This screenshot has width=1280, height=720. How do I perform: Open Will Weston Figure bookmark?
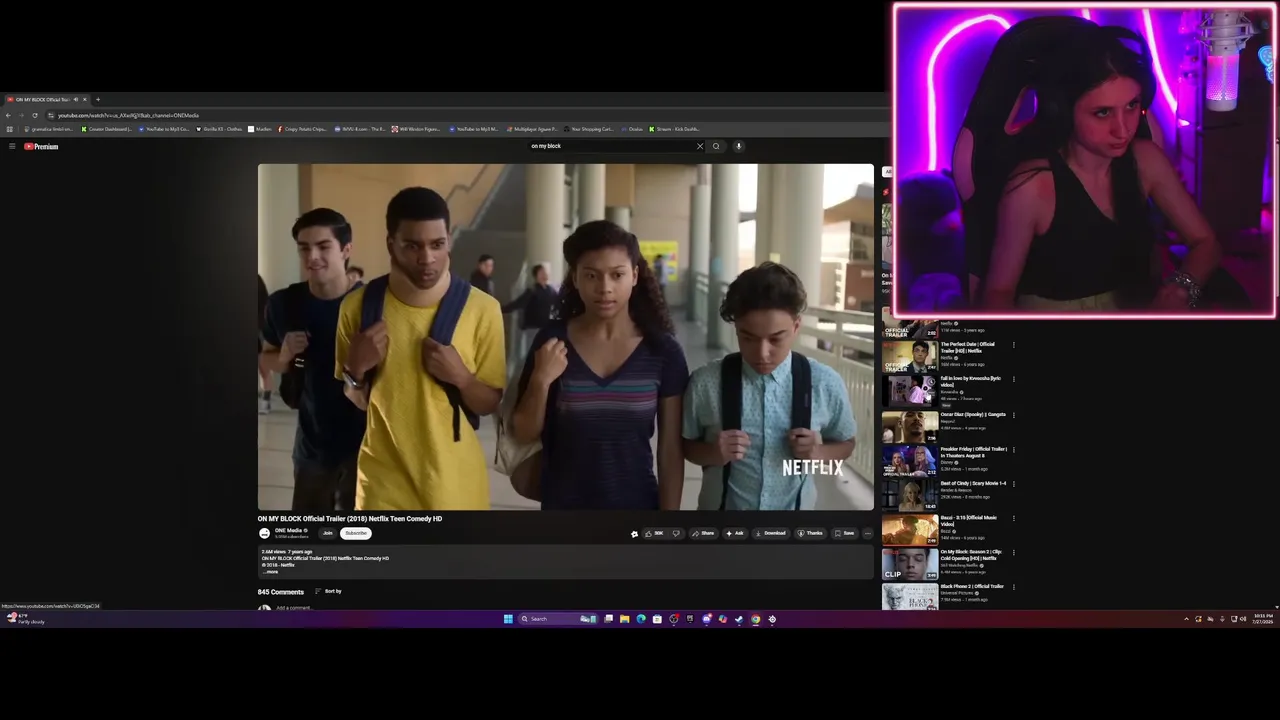[416, 129]
